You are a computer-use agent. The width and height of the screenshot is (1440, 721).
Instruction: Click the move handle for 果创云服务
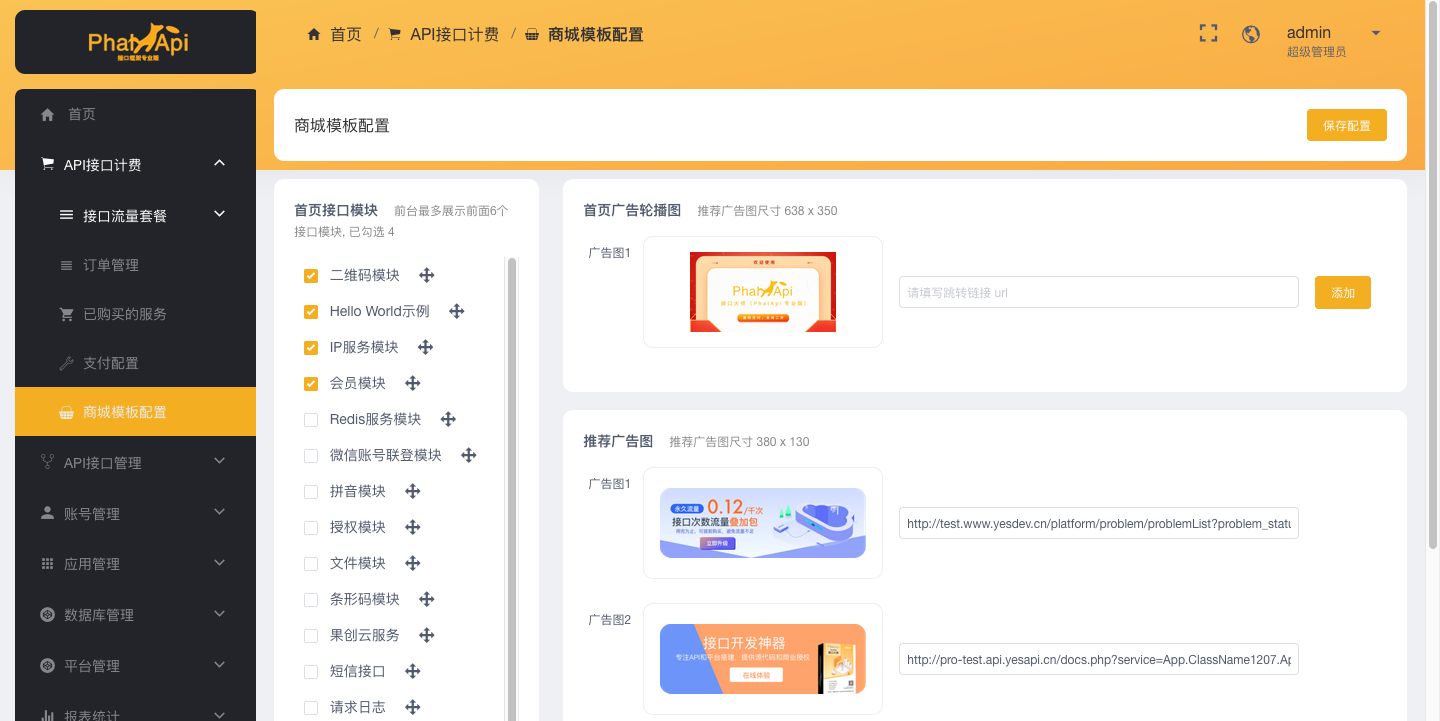[426, 635]
